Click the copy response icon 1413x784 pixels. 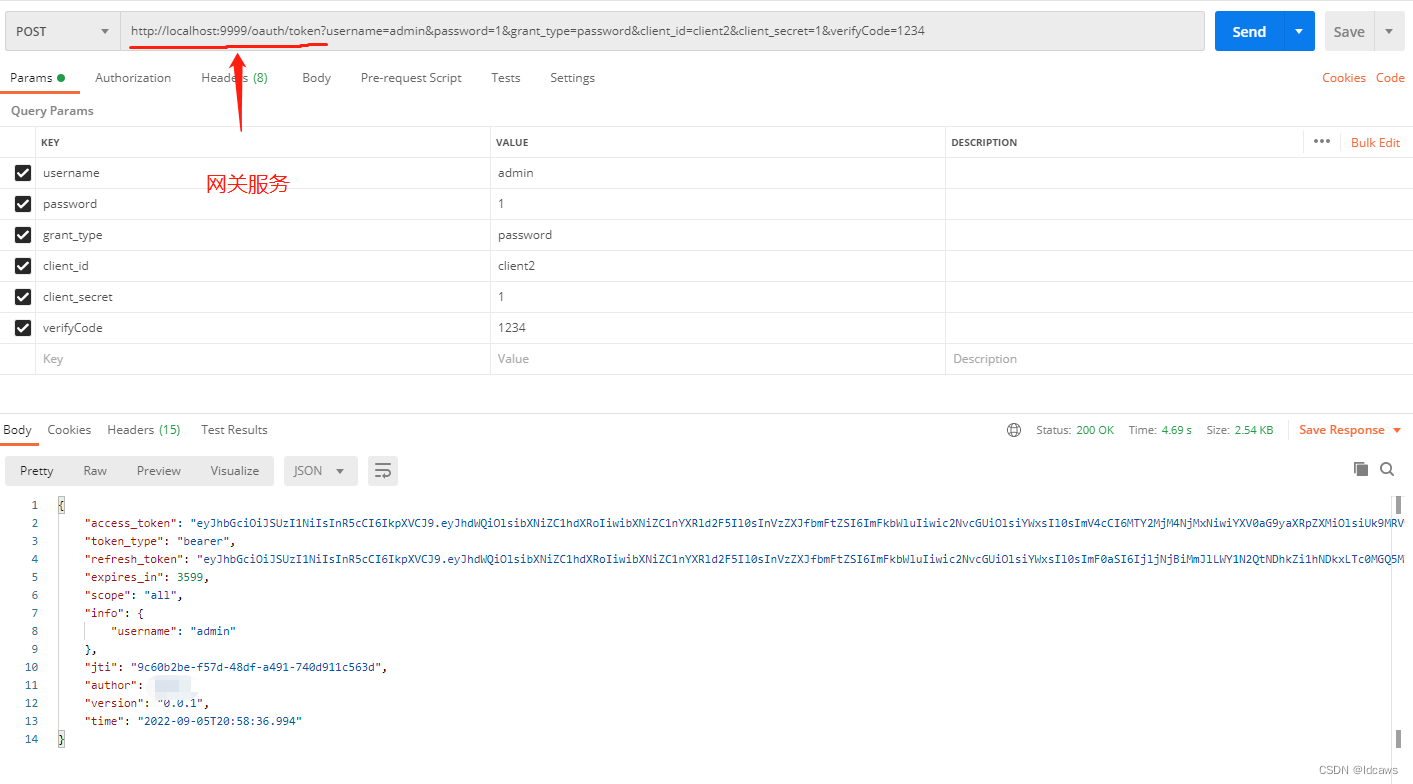[1361, 469]
